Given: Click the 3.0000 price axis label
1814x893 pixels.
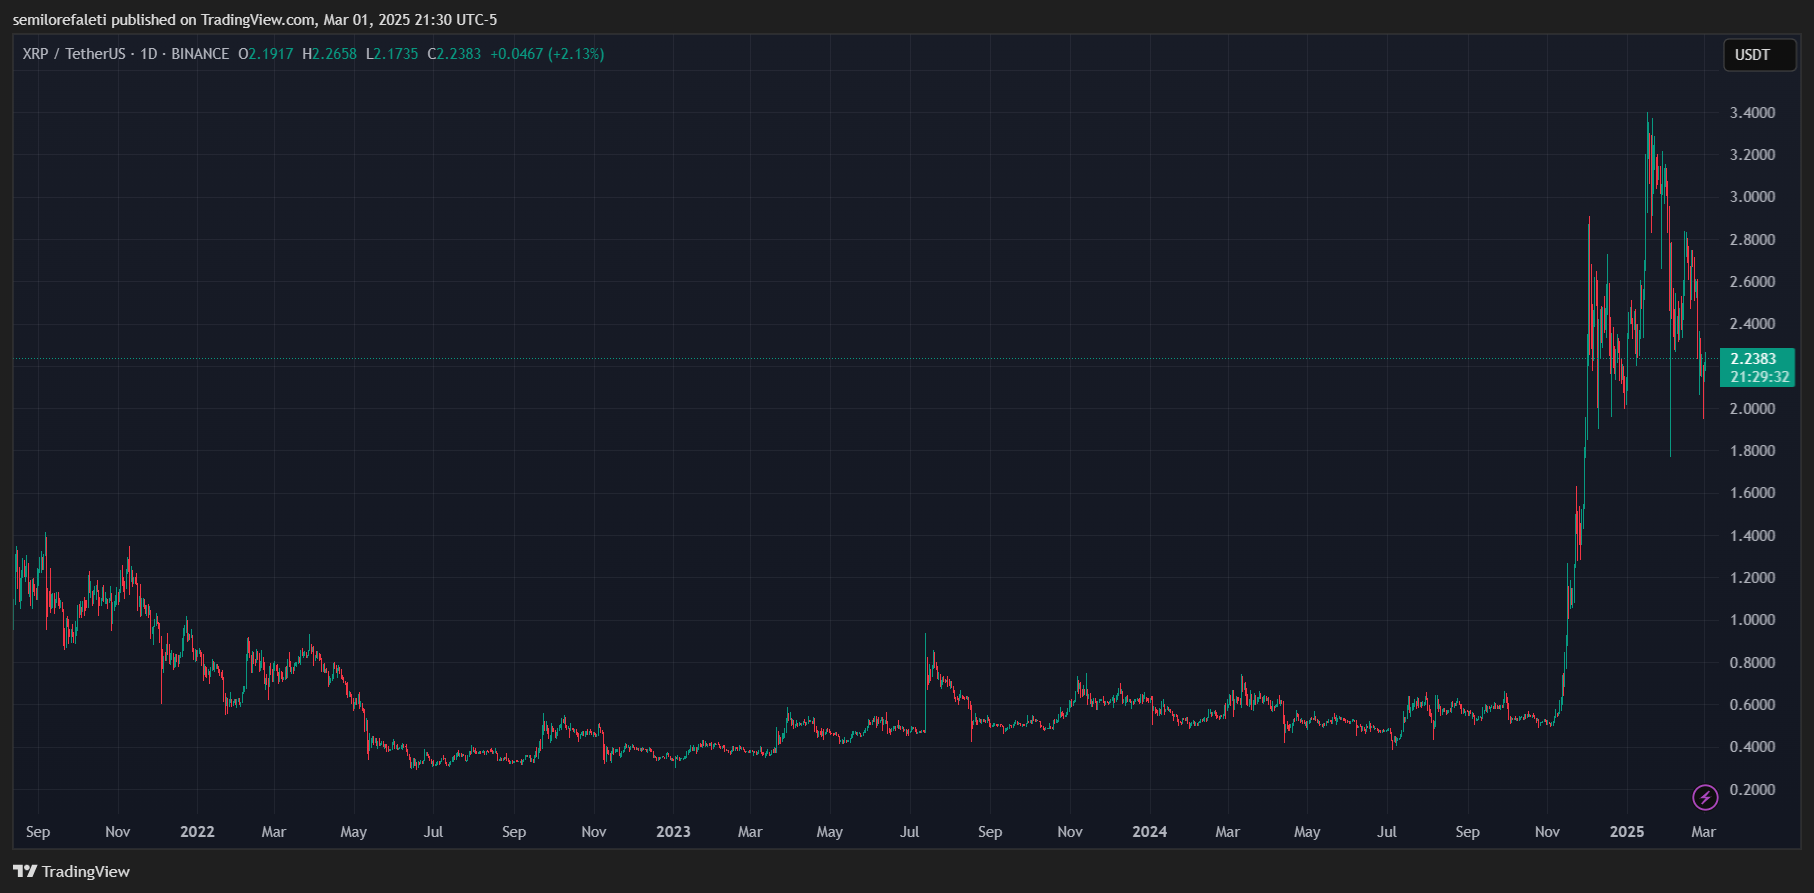Looking at the screenshot, I should click(x=1753, y=197).
